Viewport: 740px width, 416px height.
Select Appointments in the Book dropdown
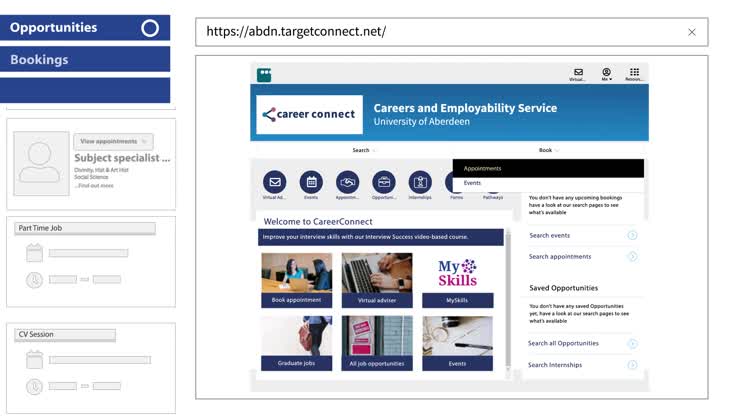tap(548, 168)
